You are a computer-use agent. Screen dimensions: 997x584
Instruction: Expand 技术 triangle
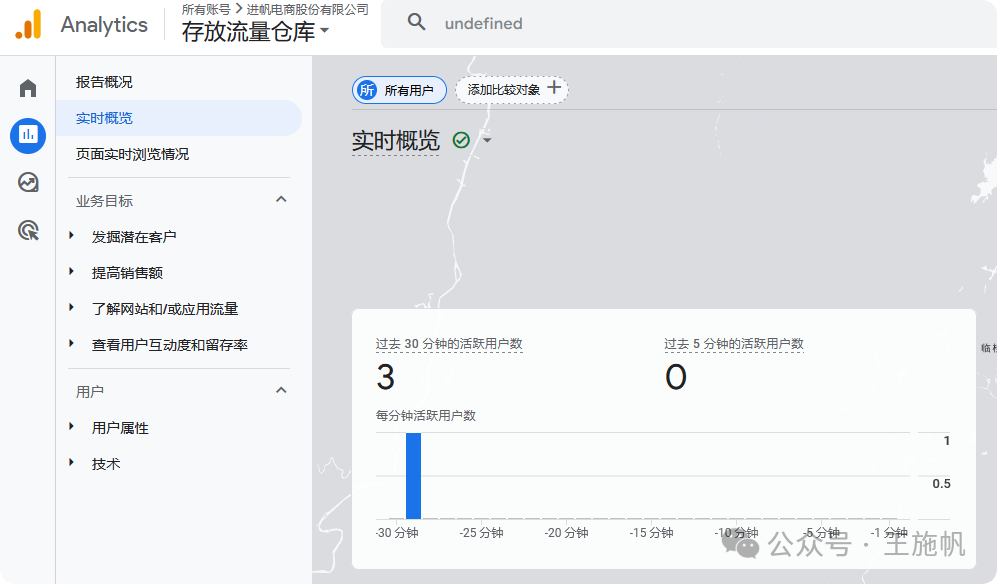71,462
